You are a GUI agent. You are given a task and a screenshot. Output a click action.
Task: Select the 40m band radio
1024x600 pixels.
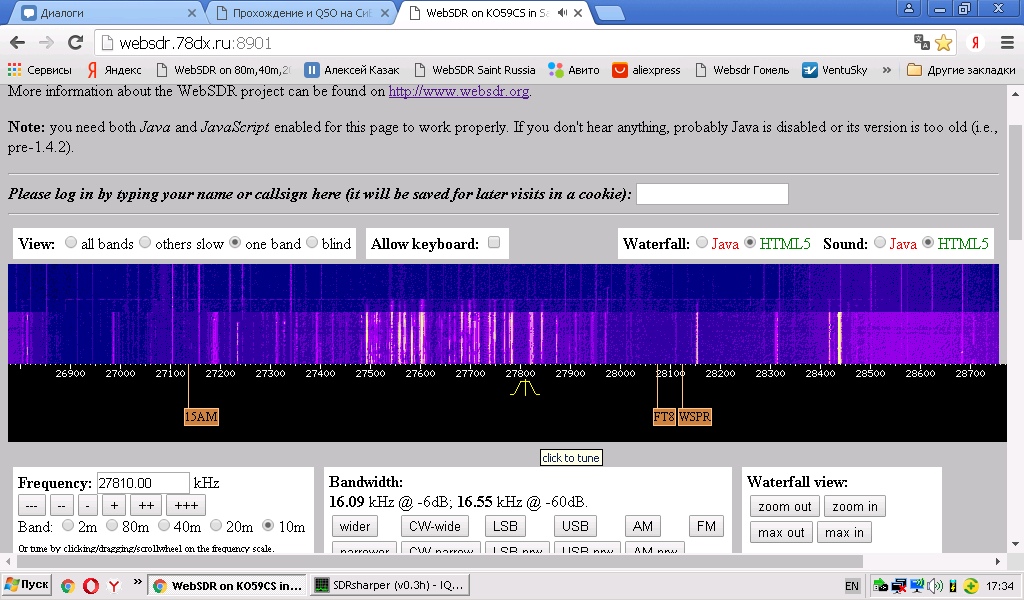[x=163, y=525]
